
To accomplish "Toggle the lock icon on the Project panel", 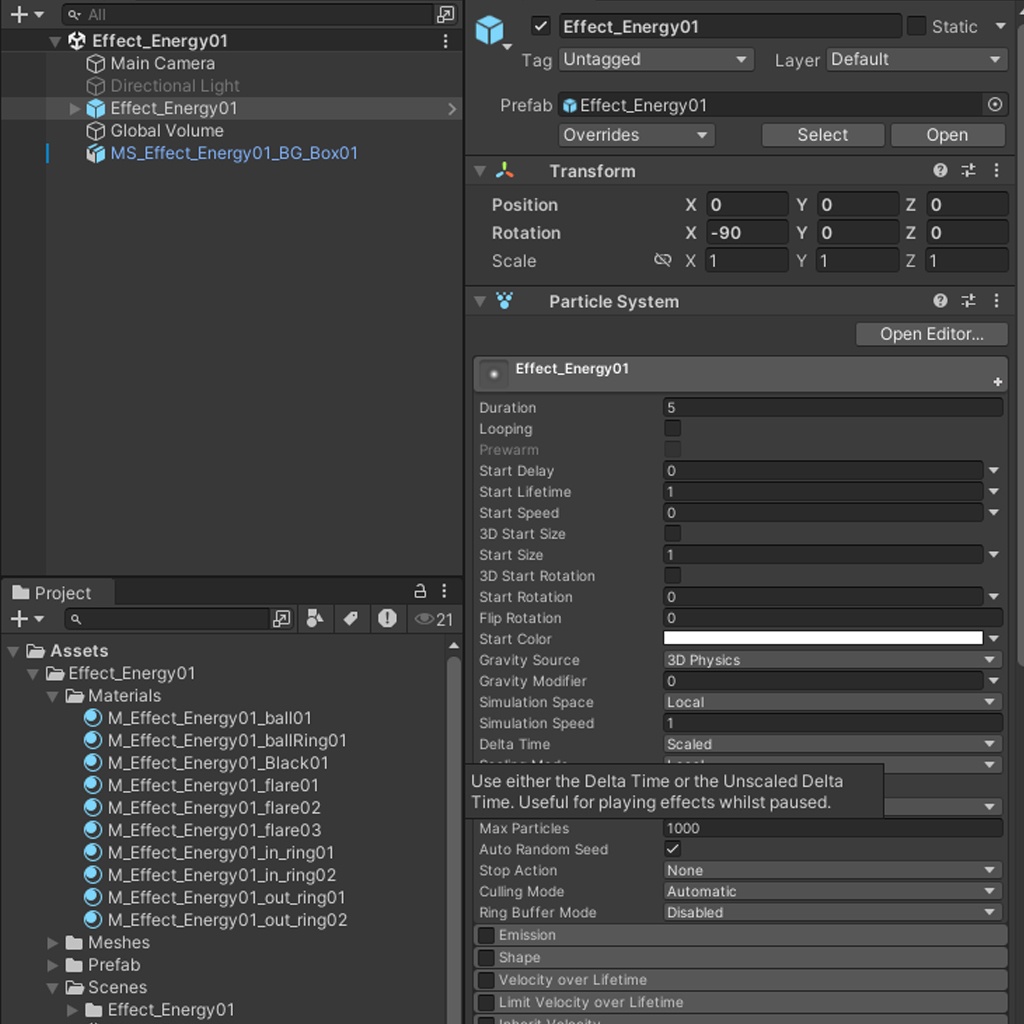I will pos(420,591).
